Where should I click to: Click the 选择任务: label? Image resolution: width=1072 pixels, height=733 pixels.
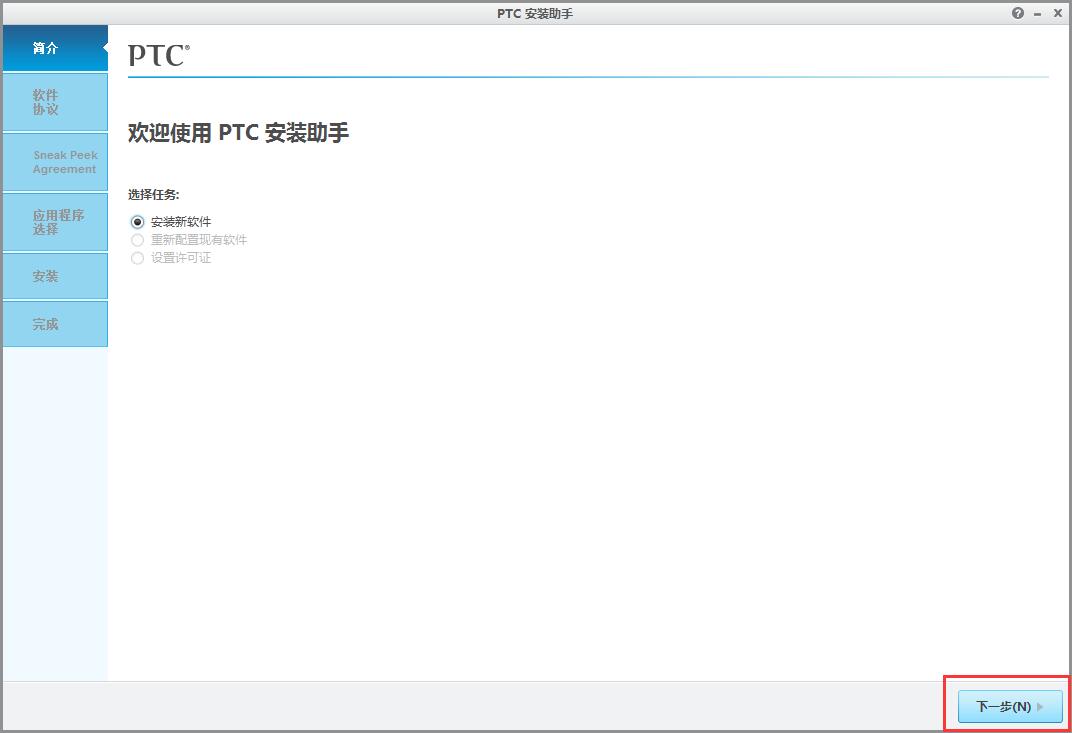(x=153, y=195)
